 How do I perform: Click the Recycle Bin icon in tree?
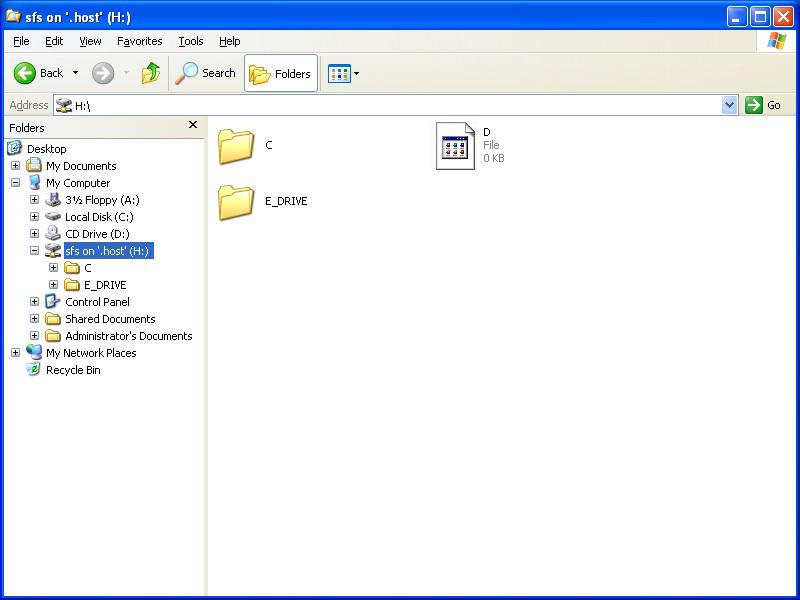tap(34, 369)
